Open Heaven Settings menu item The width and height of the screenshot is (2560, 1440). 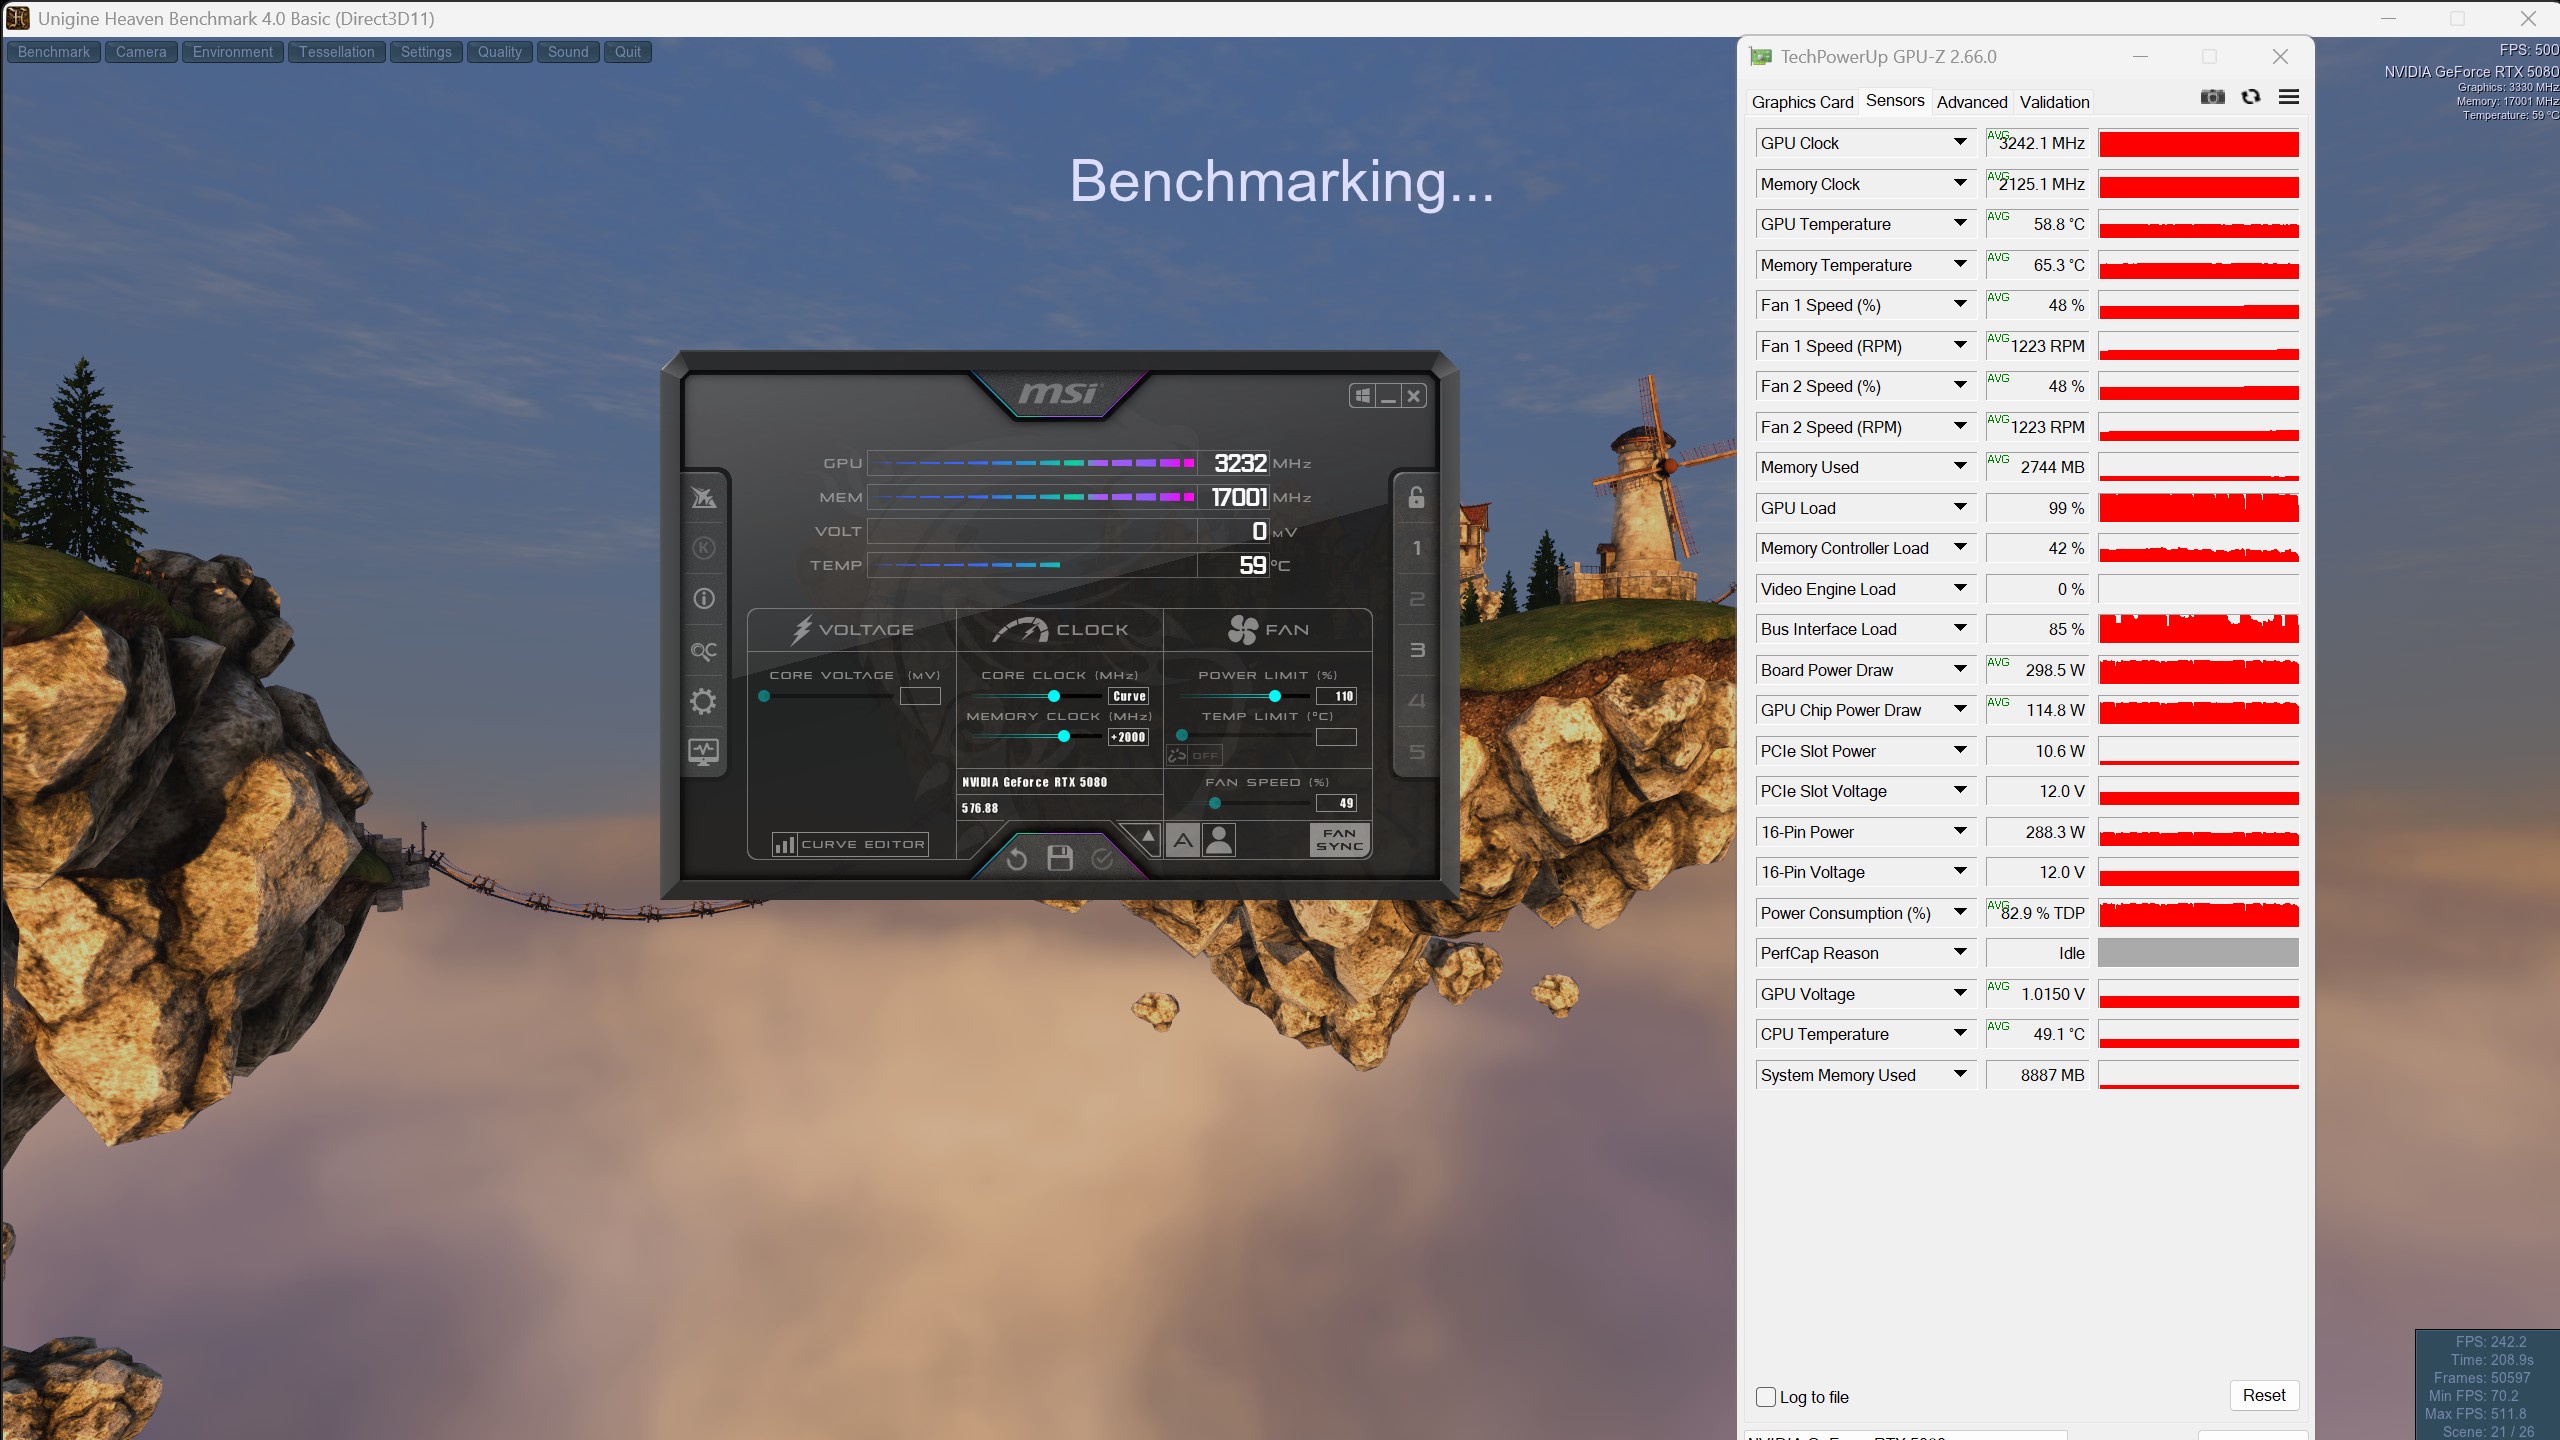426,52
